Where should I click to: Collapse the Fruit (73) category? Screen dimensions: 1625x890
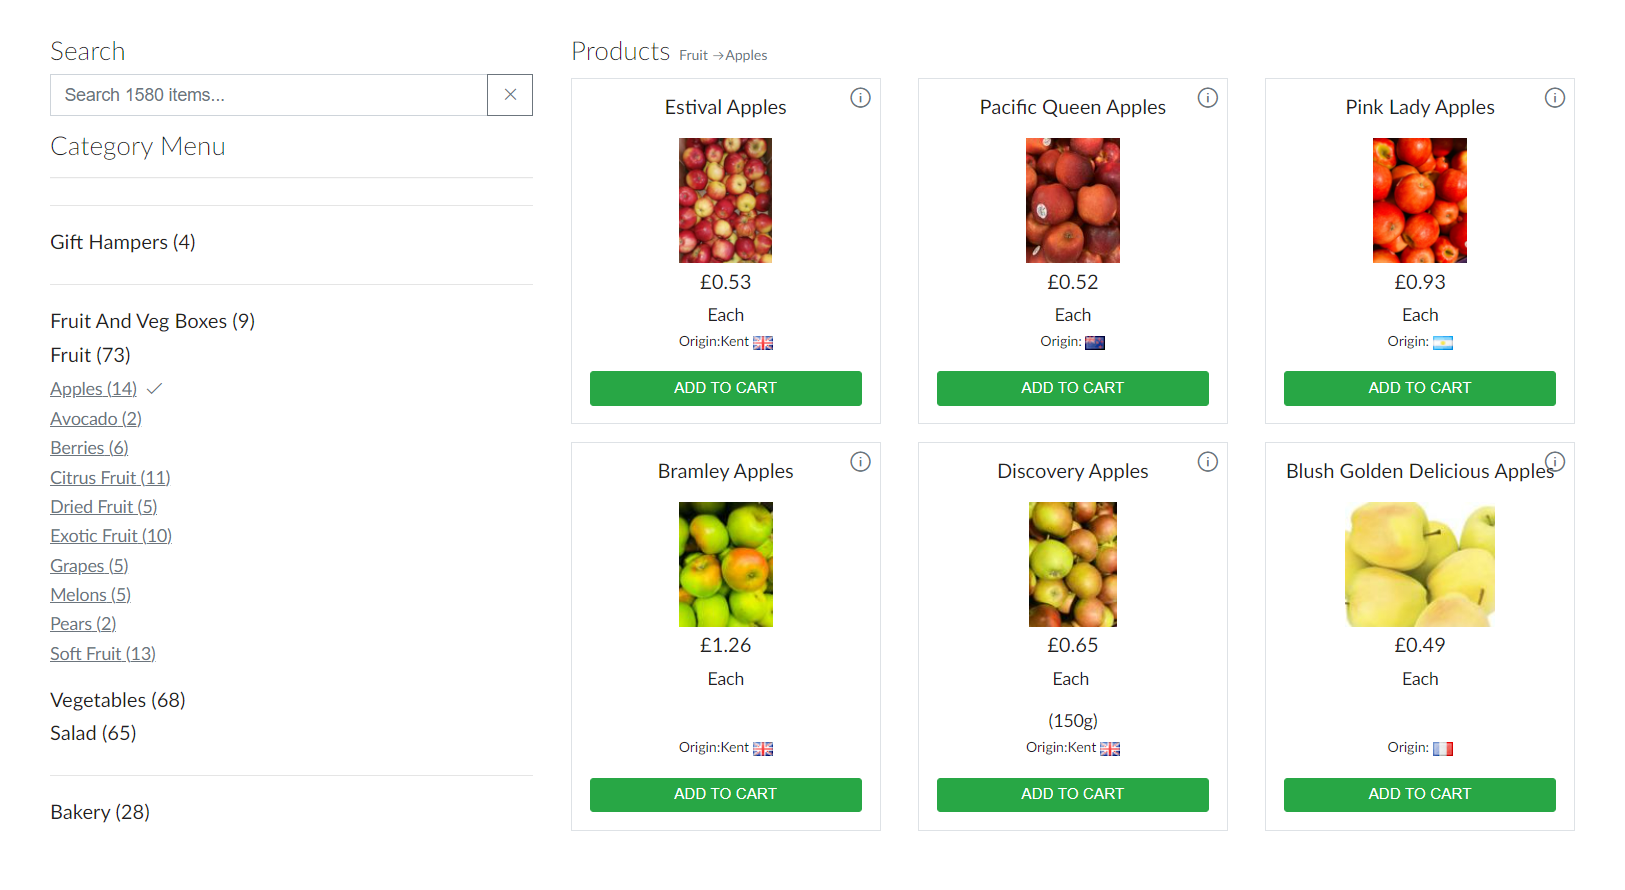coord(90,355)
